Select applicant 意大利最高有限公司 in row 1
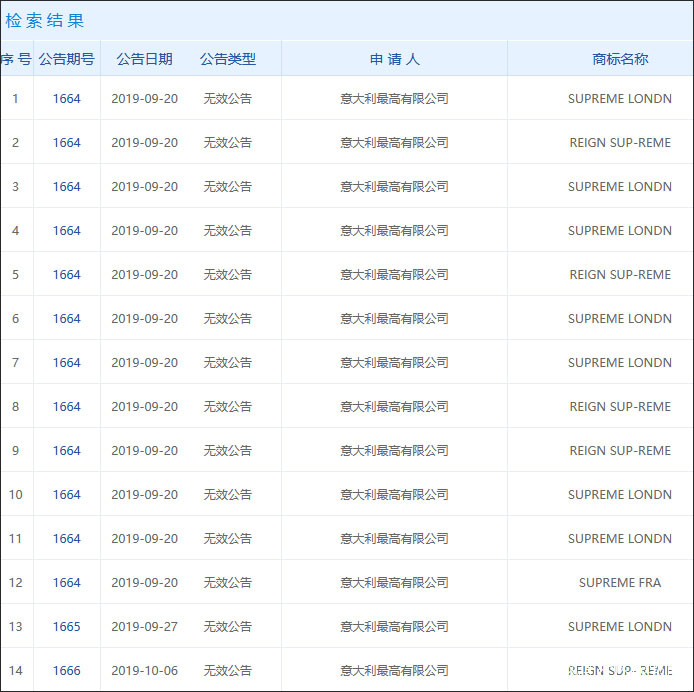 (x=394, y=98)
